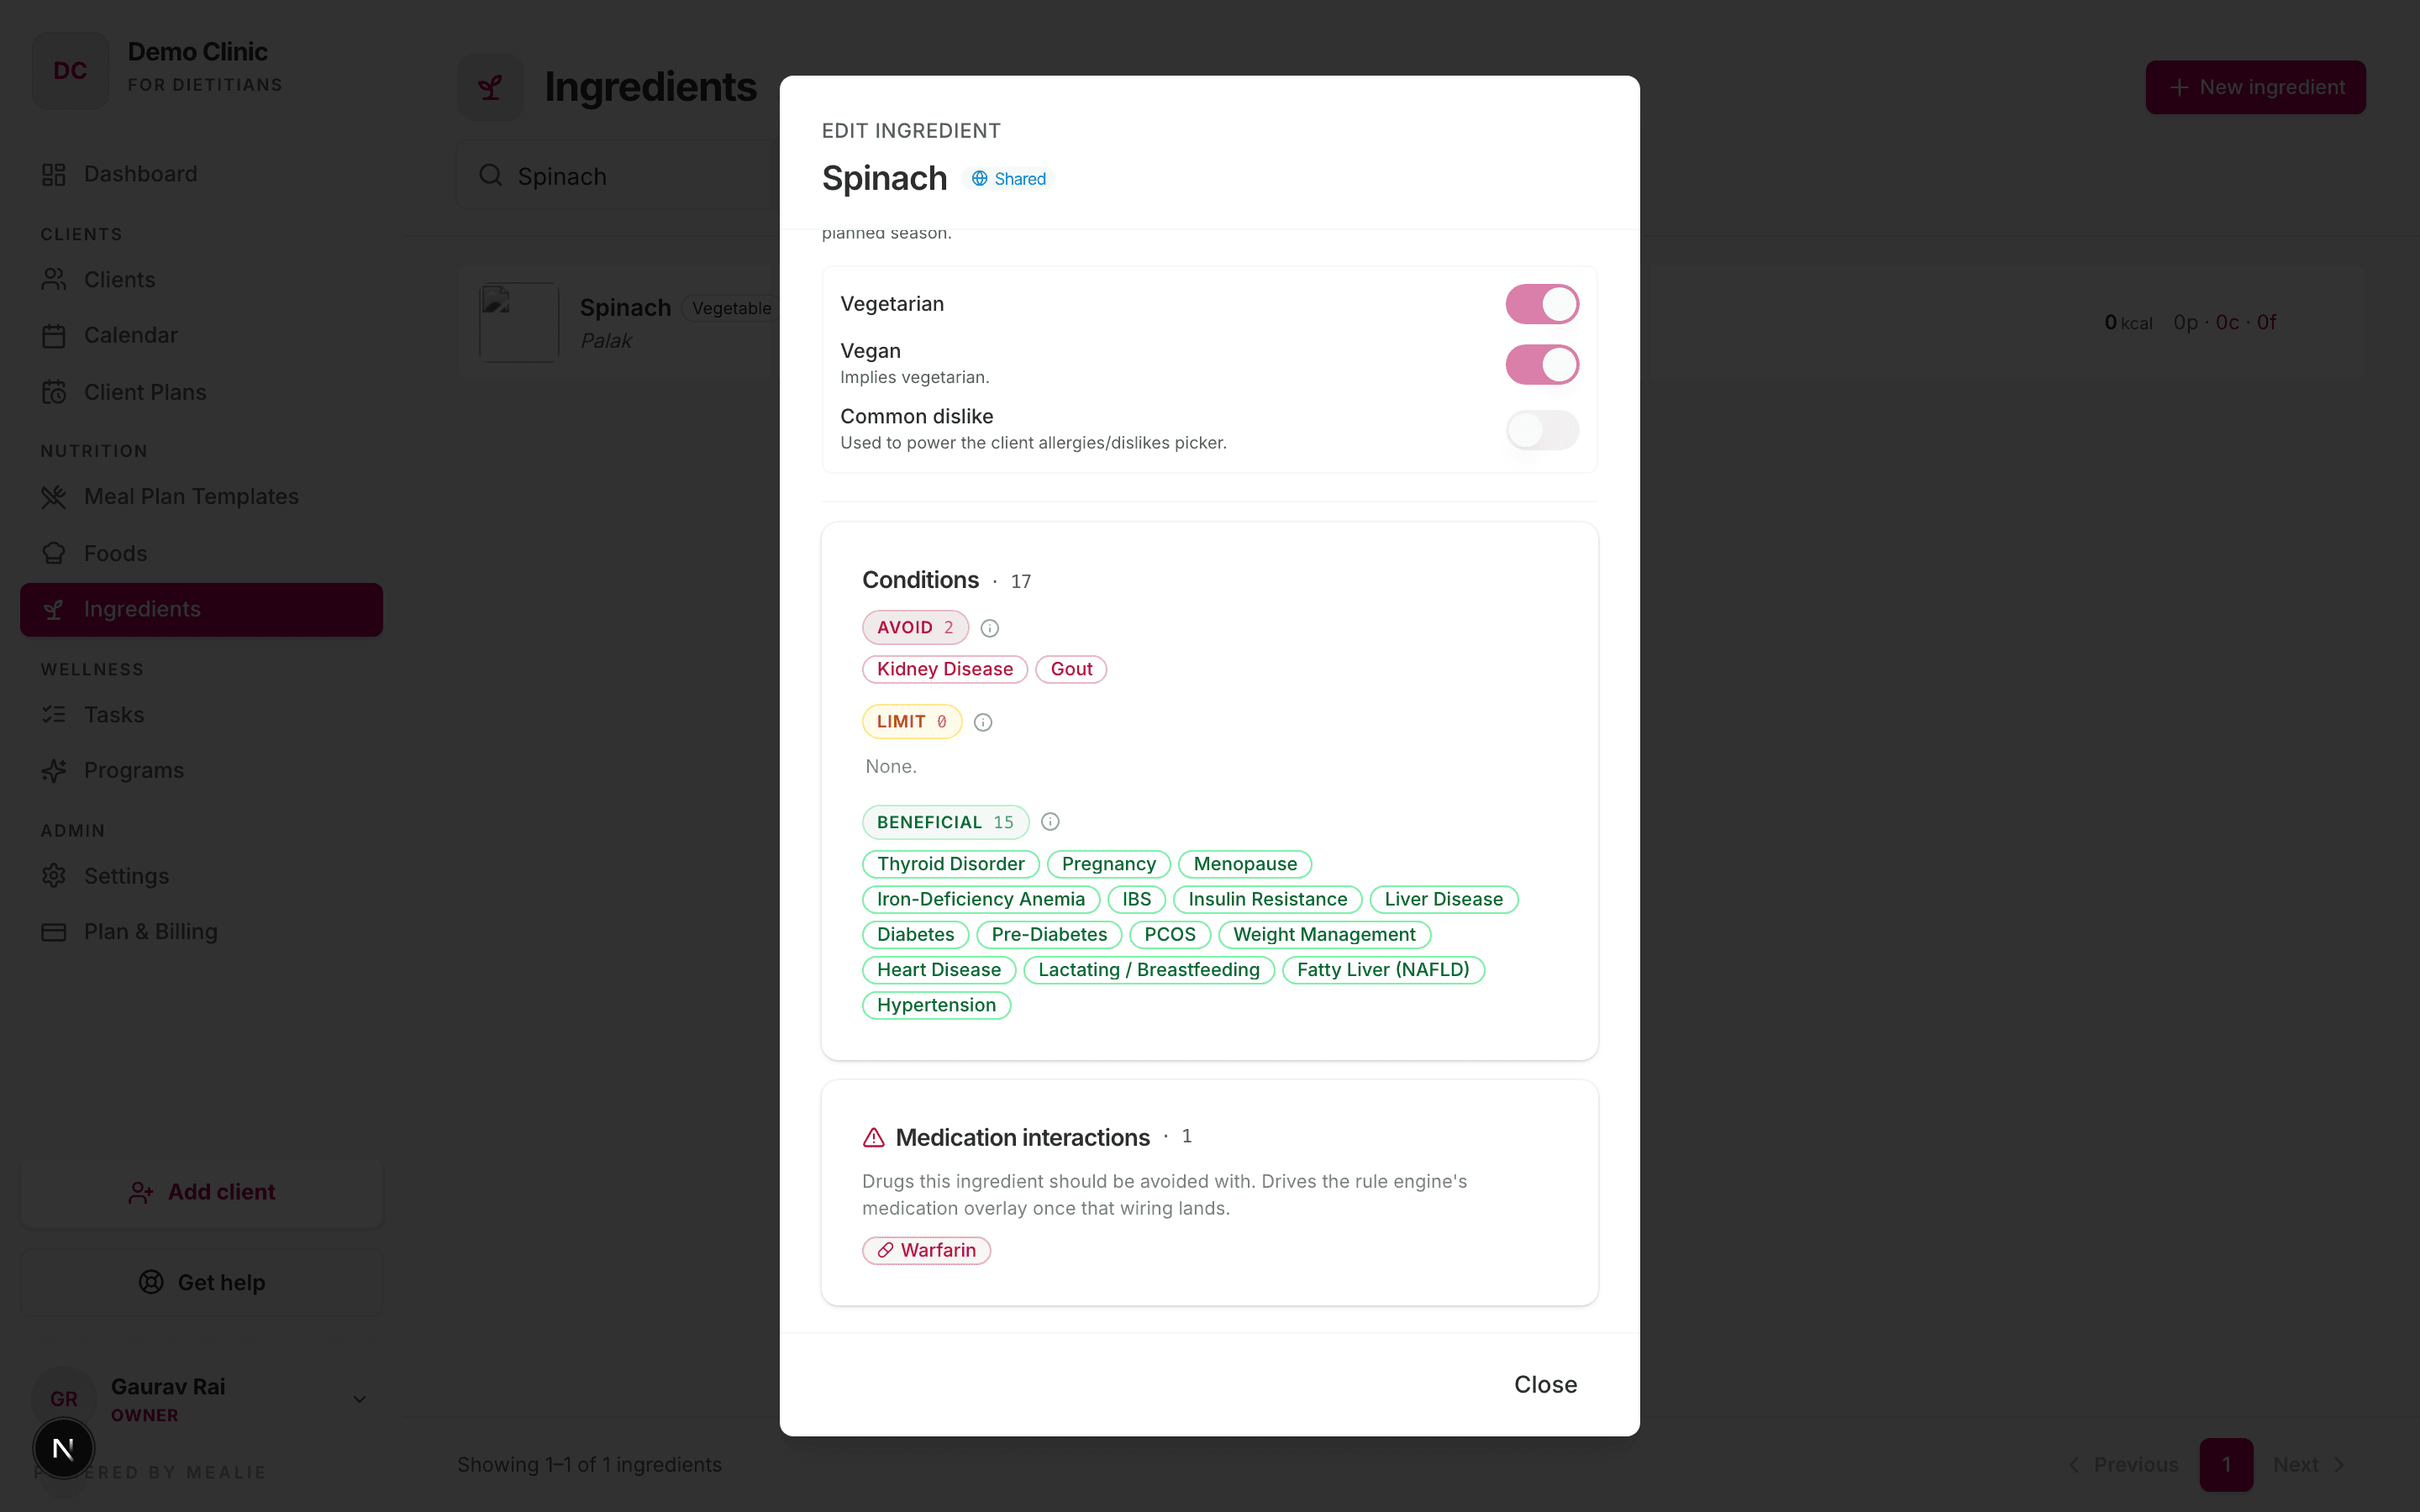Click the Iron-Deficiency Anemia tag

(980, 899)
